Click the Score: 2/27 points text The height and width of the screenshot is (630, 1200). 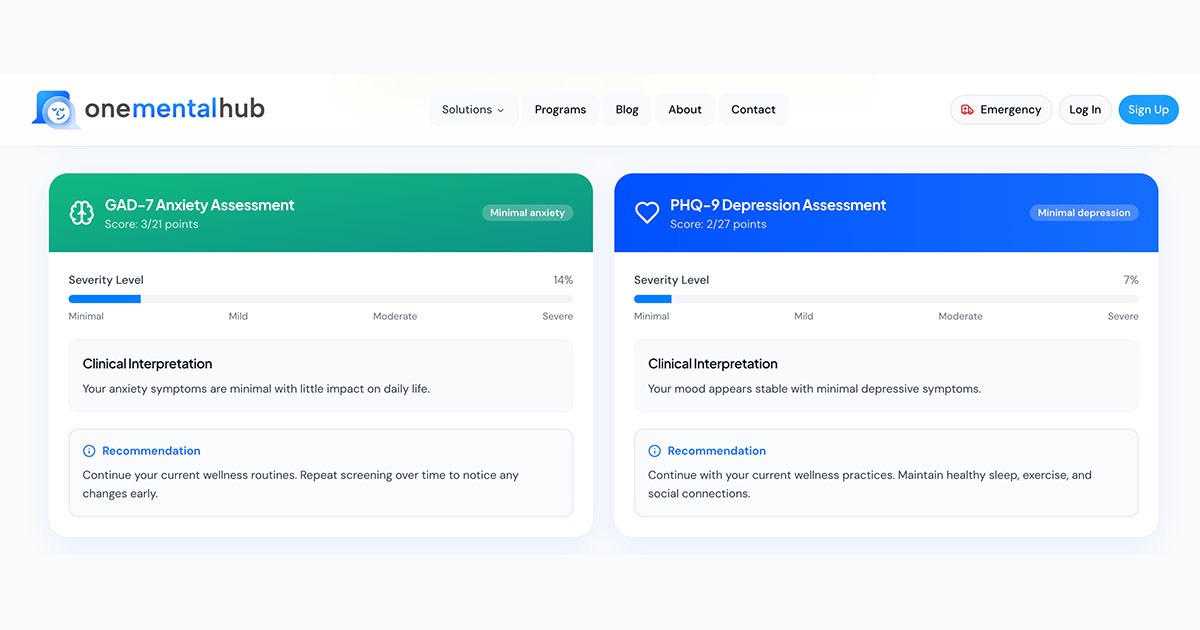[x=719, y=224]
